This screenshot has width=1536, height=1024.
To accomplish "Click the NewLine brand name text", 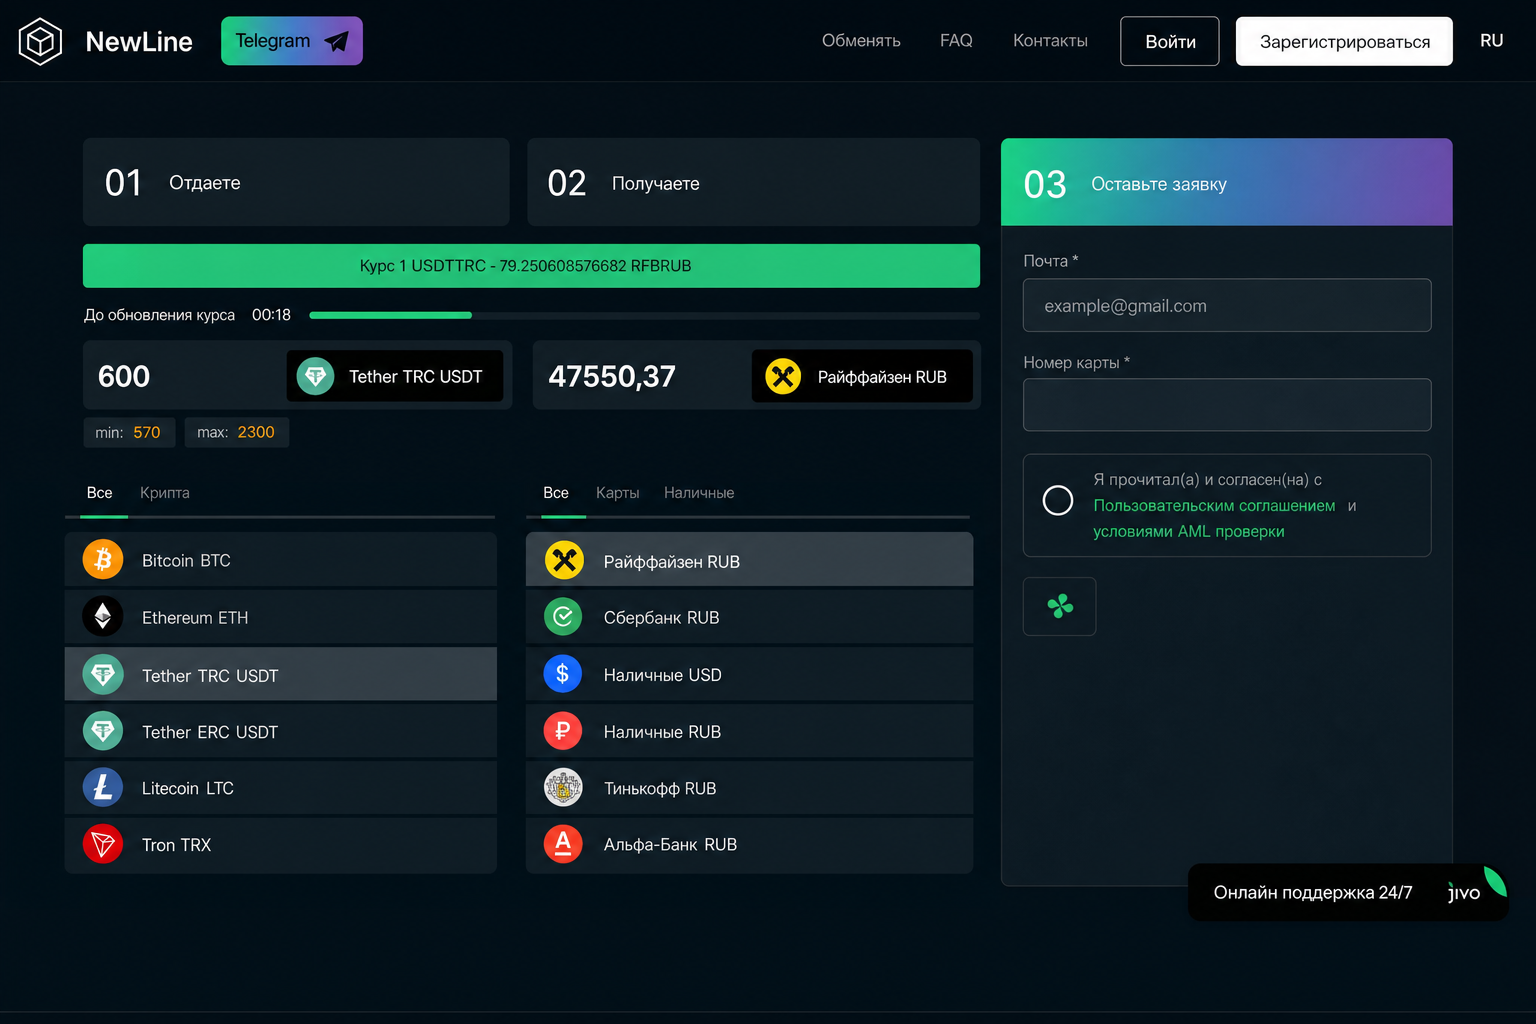I will click(x=139, y=42).
